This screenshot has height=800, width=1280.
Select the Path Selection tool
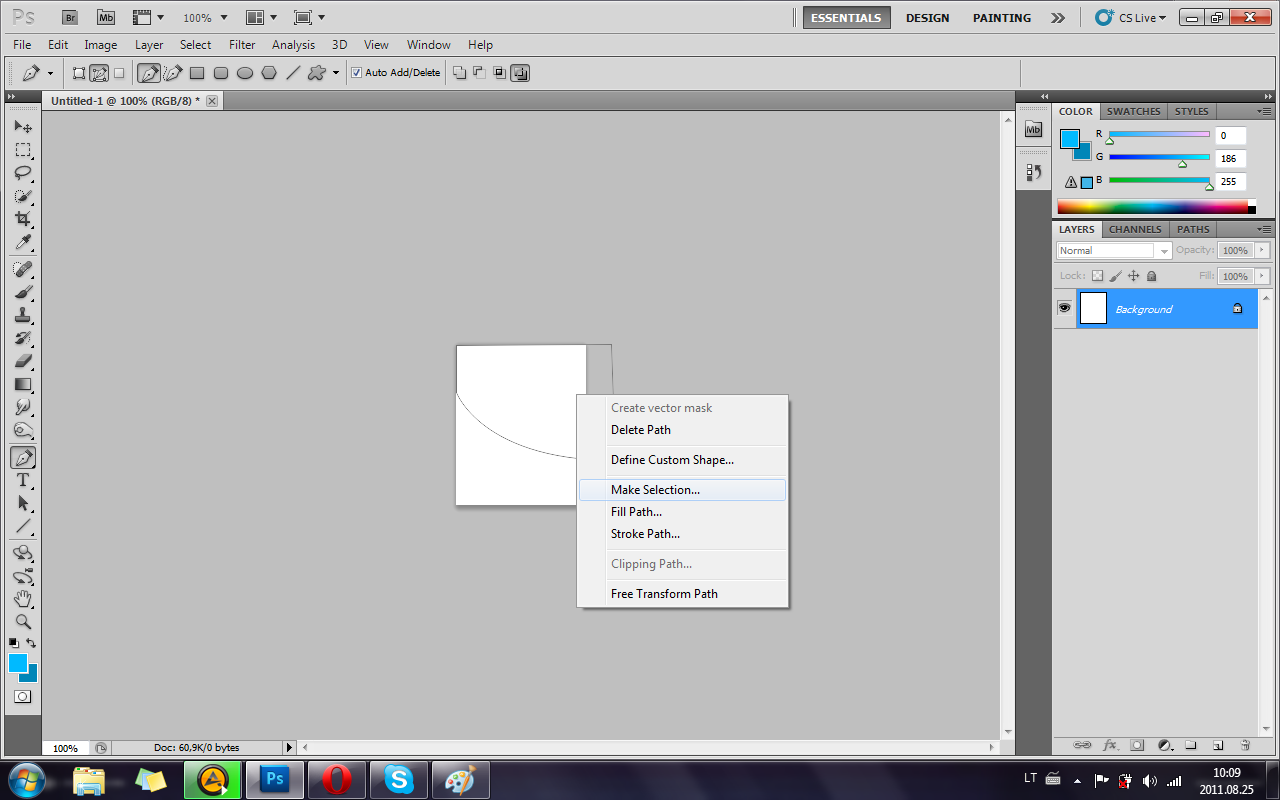[23, 503]
